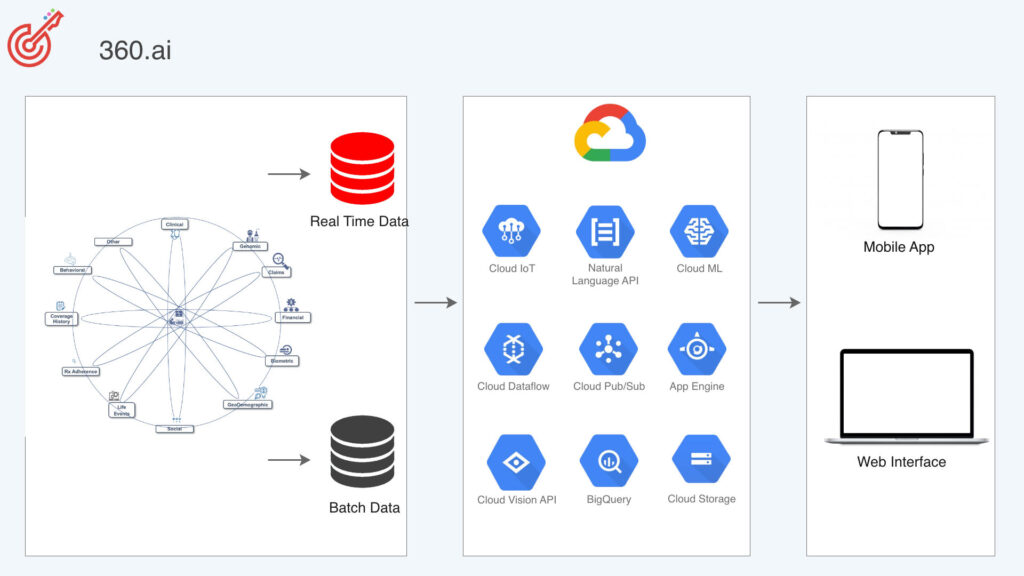The width and height of the screenshot is (1024, 576).
Task: Click the "Real Time Data" caption
Action: (359, 221)
